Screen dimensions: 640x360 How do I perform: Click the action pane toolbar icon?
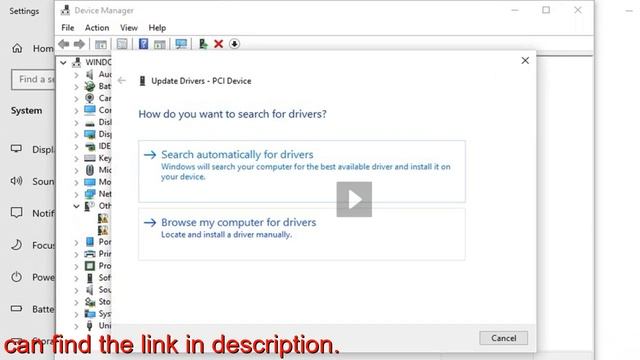pos(160,44)
